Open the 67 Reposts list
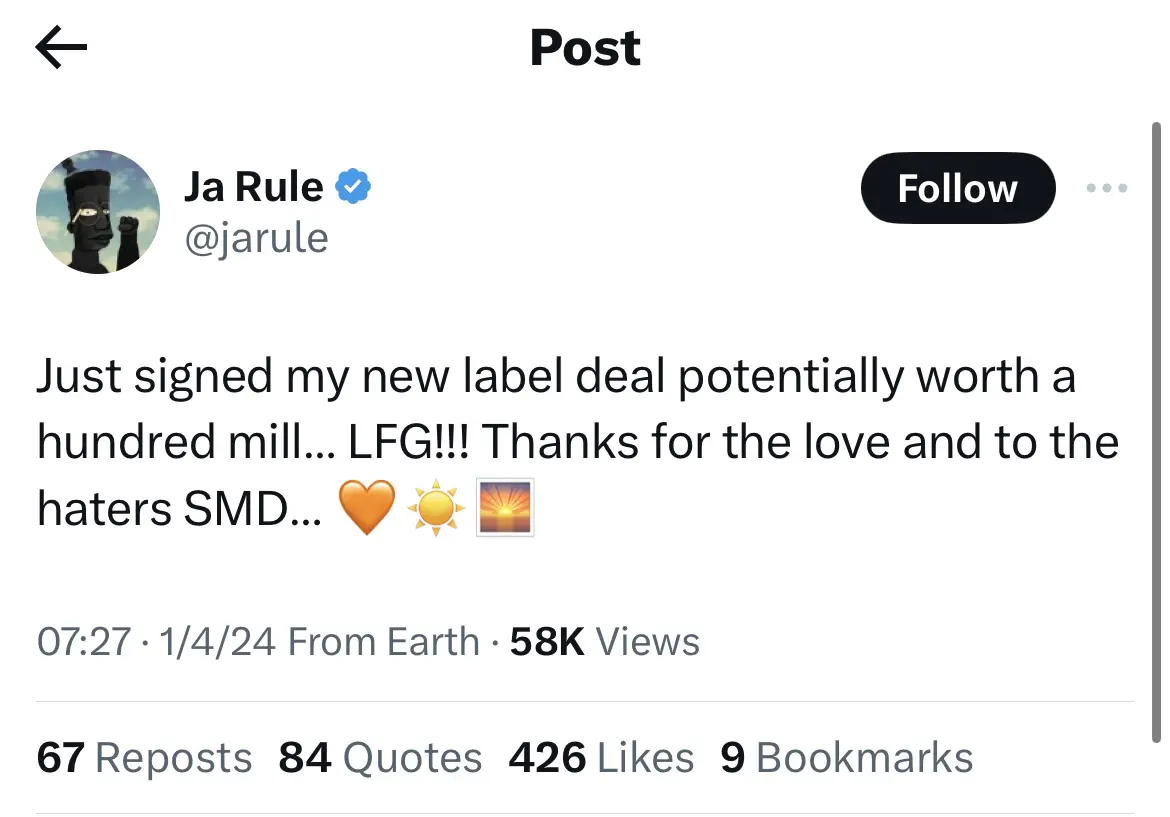This screenshot has height=817, width=1170. coord(144,758)
